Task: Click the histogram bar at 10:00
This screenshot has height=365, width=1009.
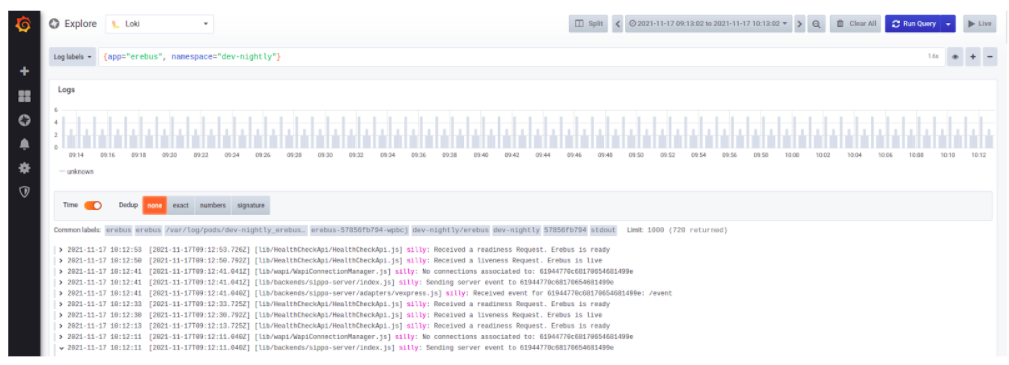Action: click(793, 132)
